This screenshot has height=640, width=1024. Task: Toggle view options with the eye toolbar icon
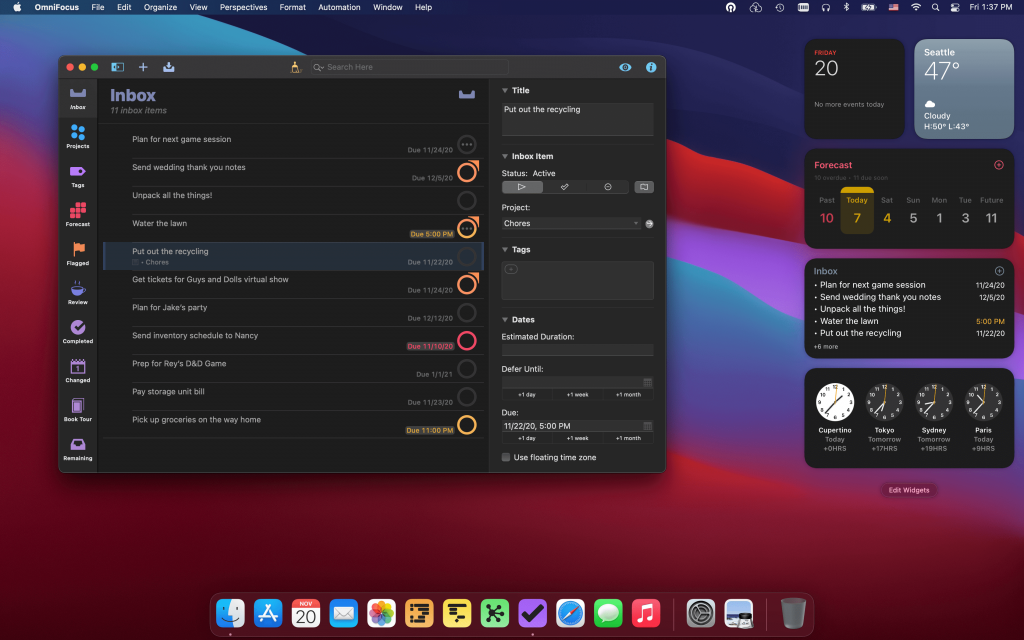(x=625, y=67)
